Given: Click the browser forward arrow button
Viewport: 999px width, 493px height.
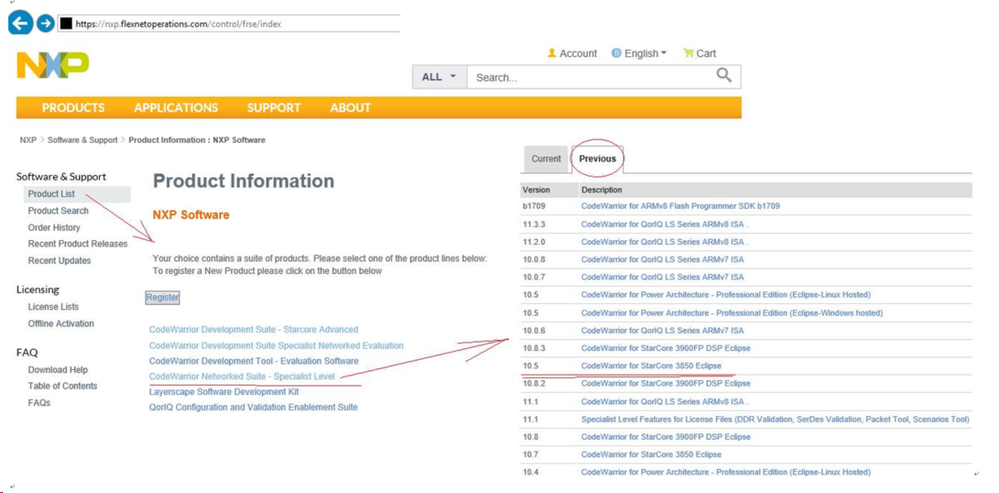Looking at the screenshot, I should click(x=45, y=24).
